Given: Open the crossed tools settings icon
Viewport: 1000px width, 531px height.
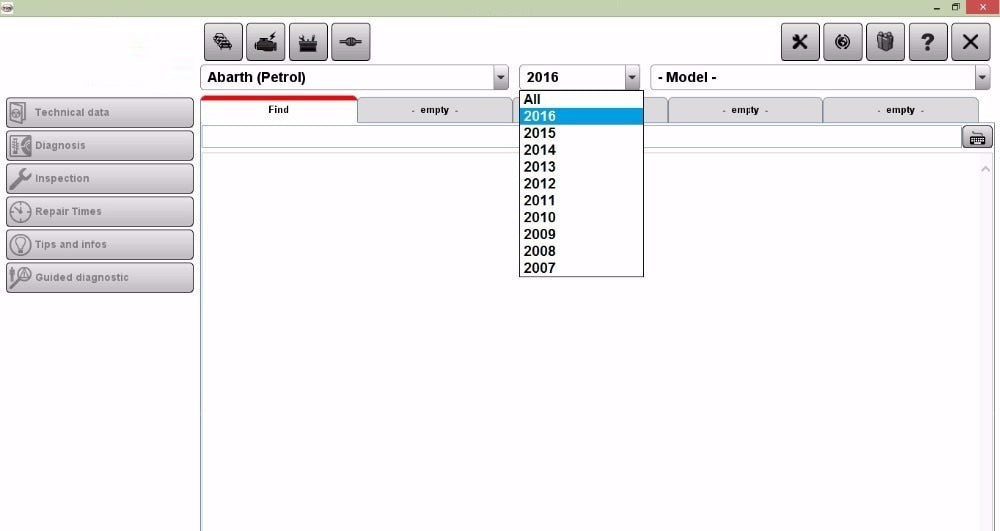Looking at the screenshot, I should [799, 42].
